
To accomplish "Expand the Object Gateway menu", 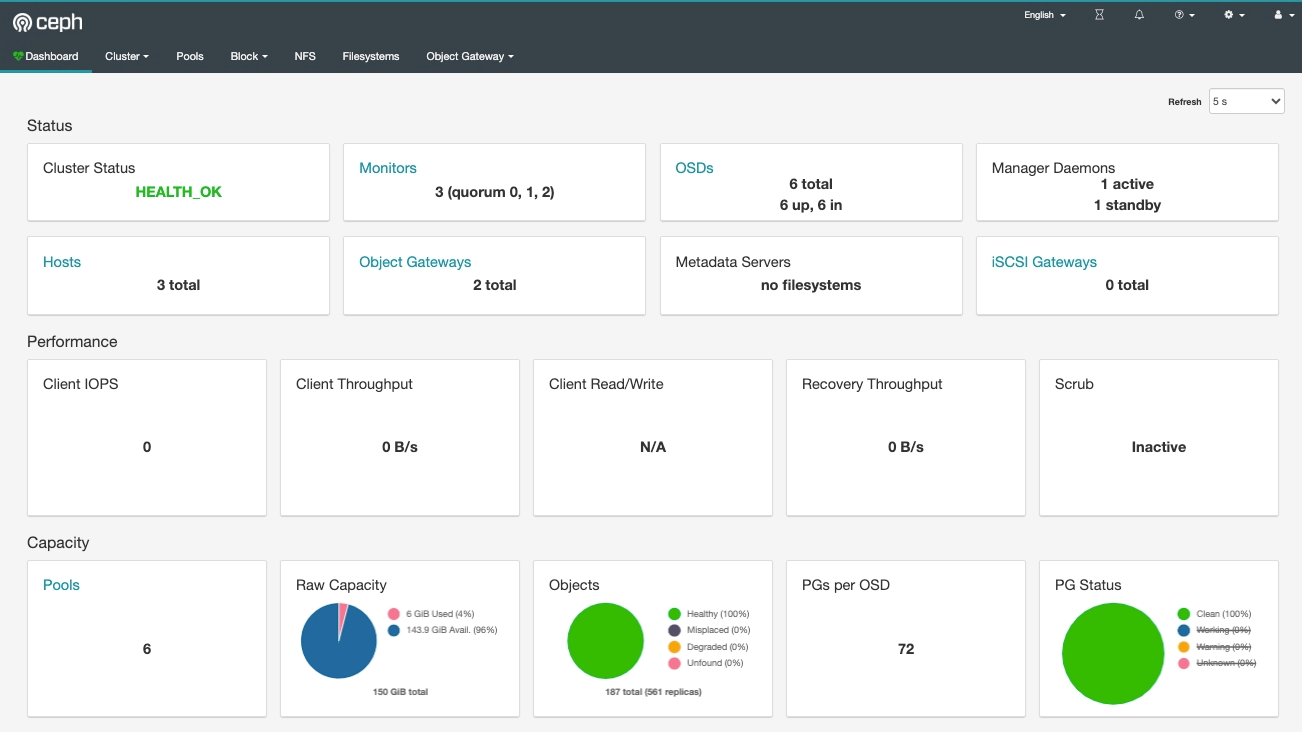I will [x=469, y=56].
